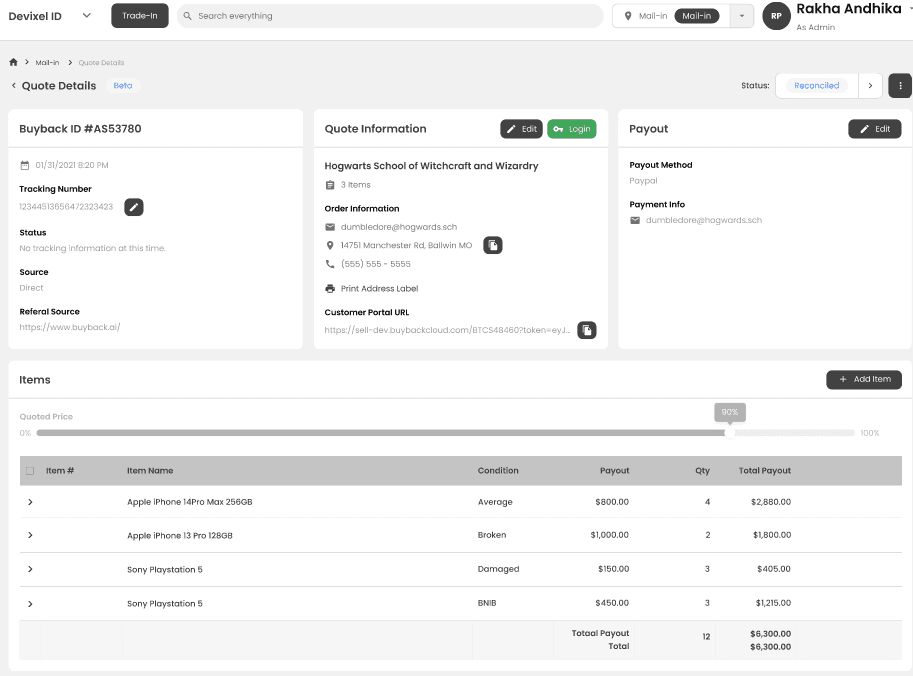Copy the Manchester Rd address
The height and width of the screenshot is (676, 913).
pos(493,245)
